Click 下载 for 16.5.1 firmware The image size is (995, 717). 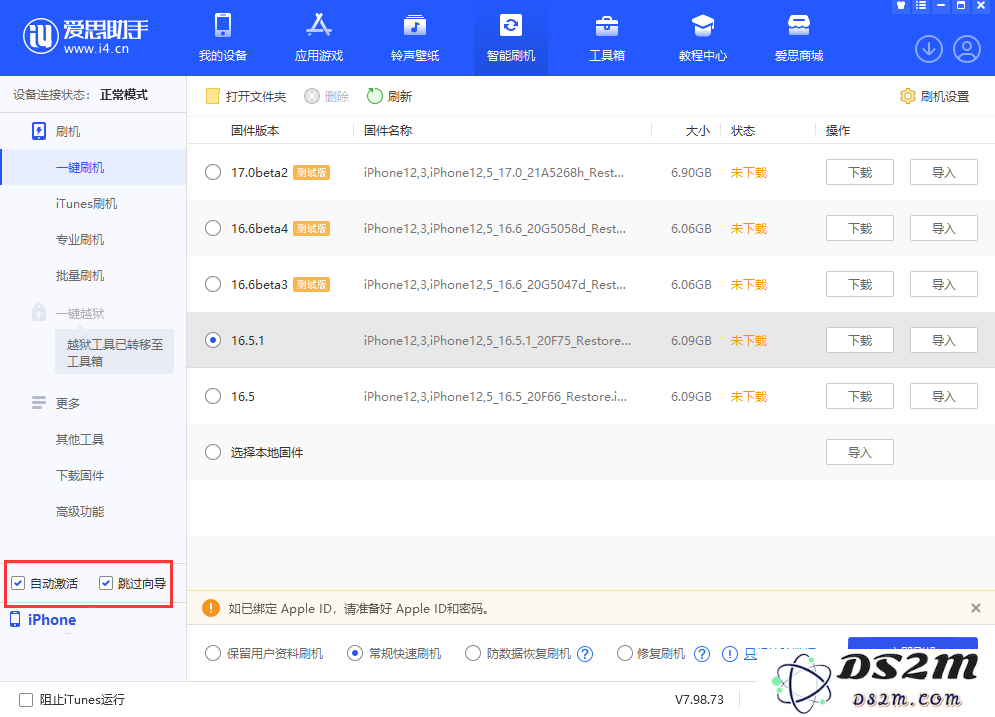tap(860, 340)
